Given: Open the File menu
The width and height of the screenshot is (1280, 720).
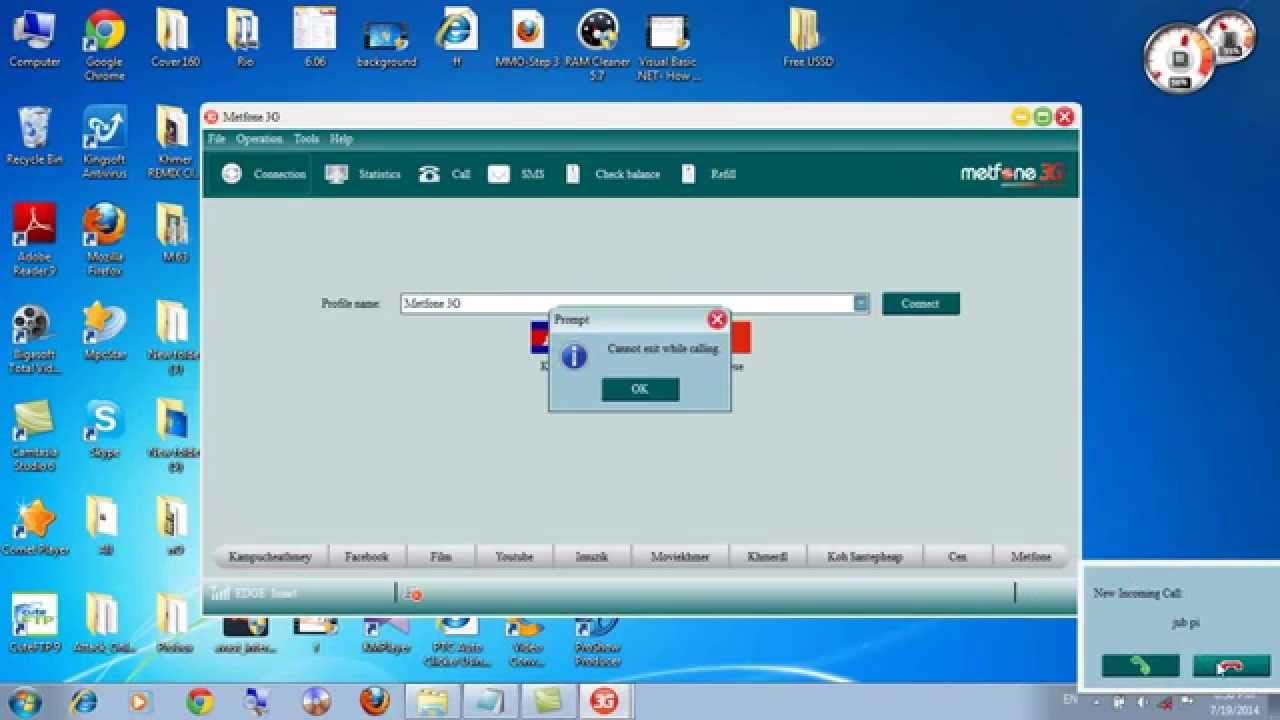Looking at the screenshot, I should [x=216, y=139].
